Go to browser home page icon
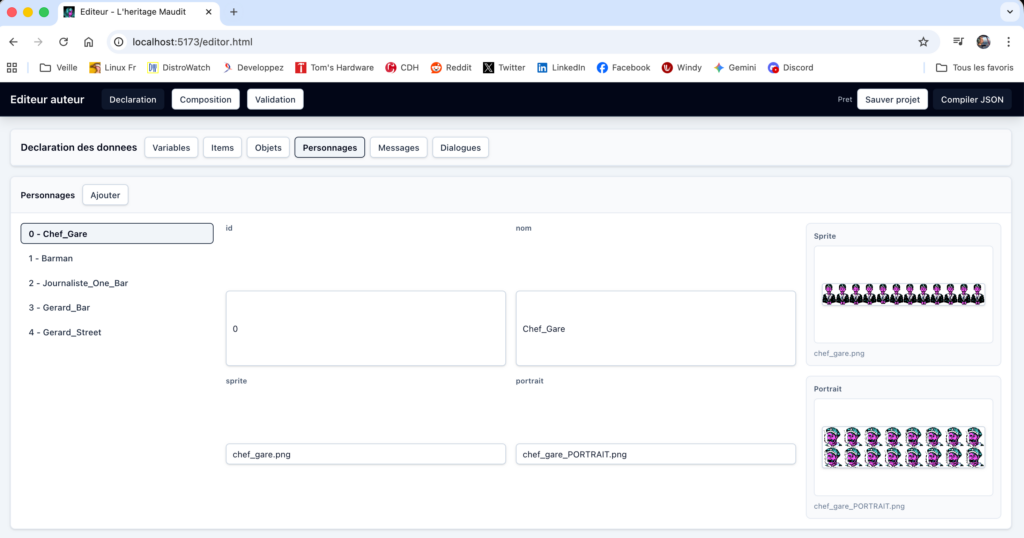 tap(89, 42)
